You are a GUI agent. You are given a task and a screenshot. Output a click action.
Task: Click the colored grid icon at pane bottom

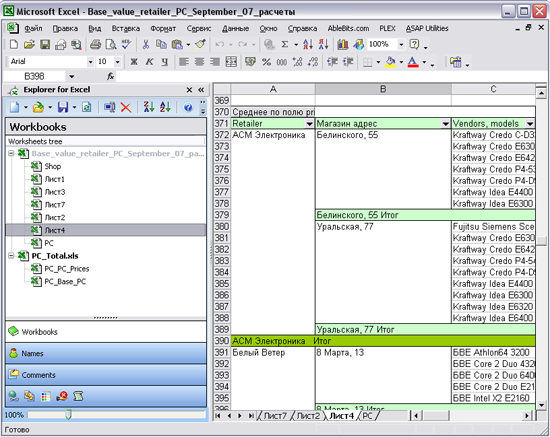[x=46, y=396]
